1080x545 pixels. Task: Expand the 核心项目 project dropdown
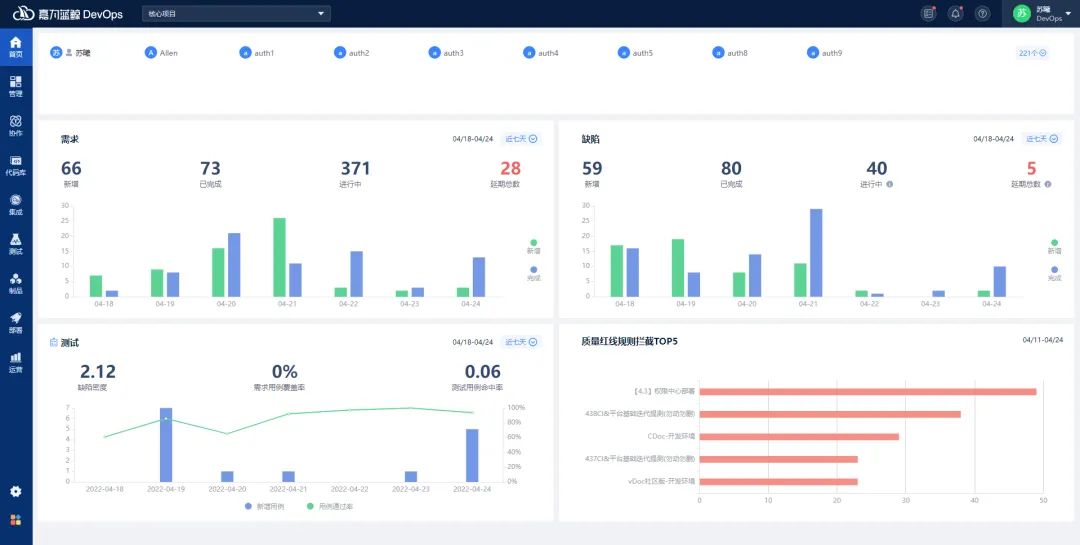click(236, 13)
